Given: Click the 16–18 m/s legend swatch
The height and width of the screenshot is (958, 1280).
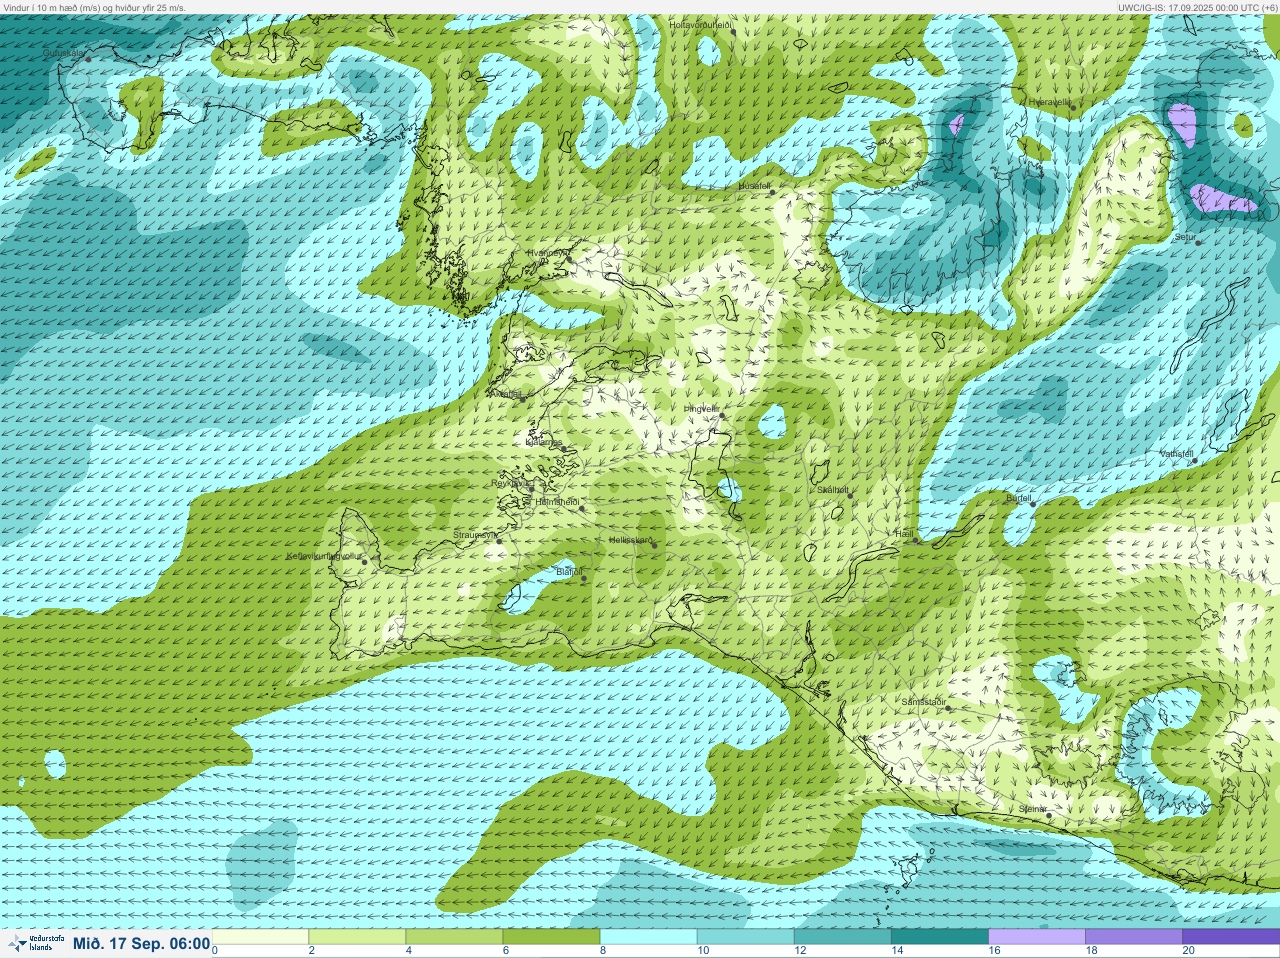Looking at the screenshot, I should (1036, 937).
